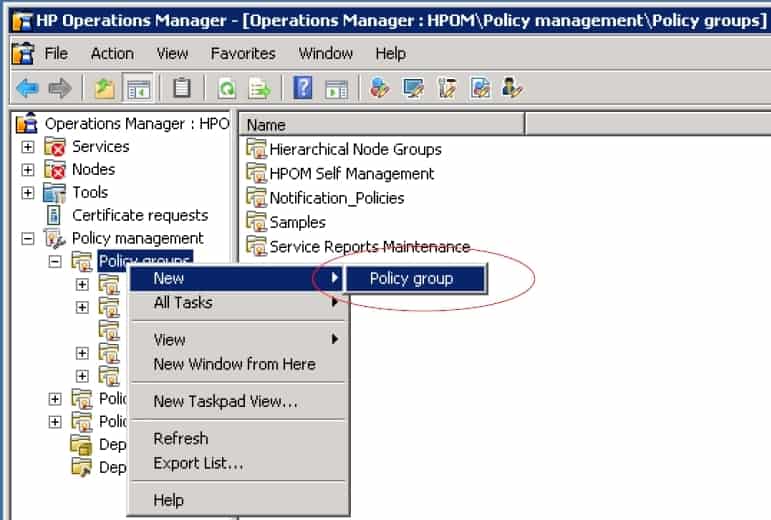Click the Tools icon in tree
Viewport: 771px width, 520px height.
click(54, 193)
